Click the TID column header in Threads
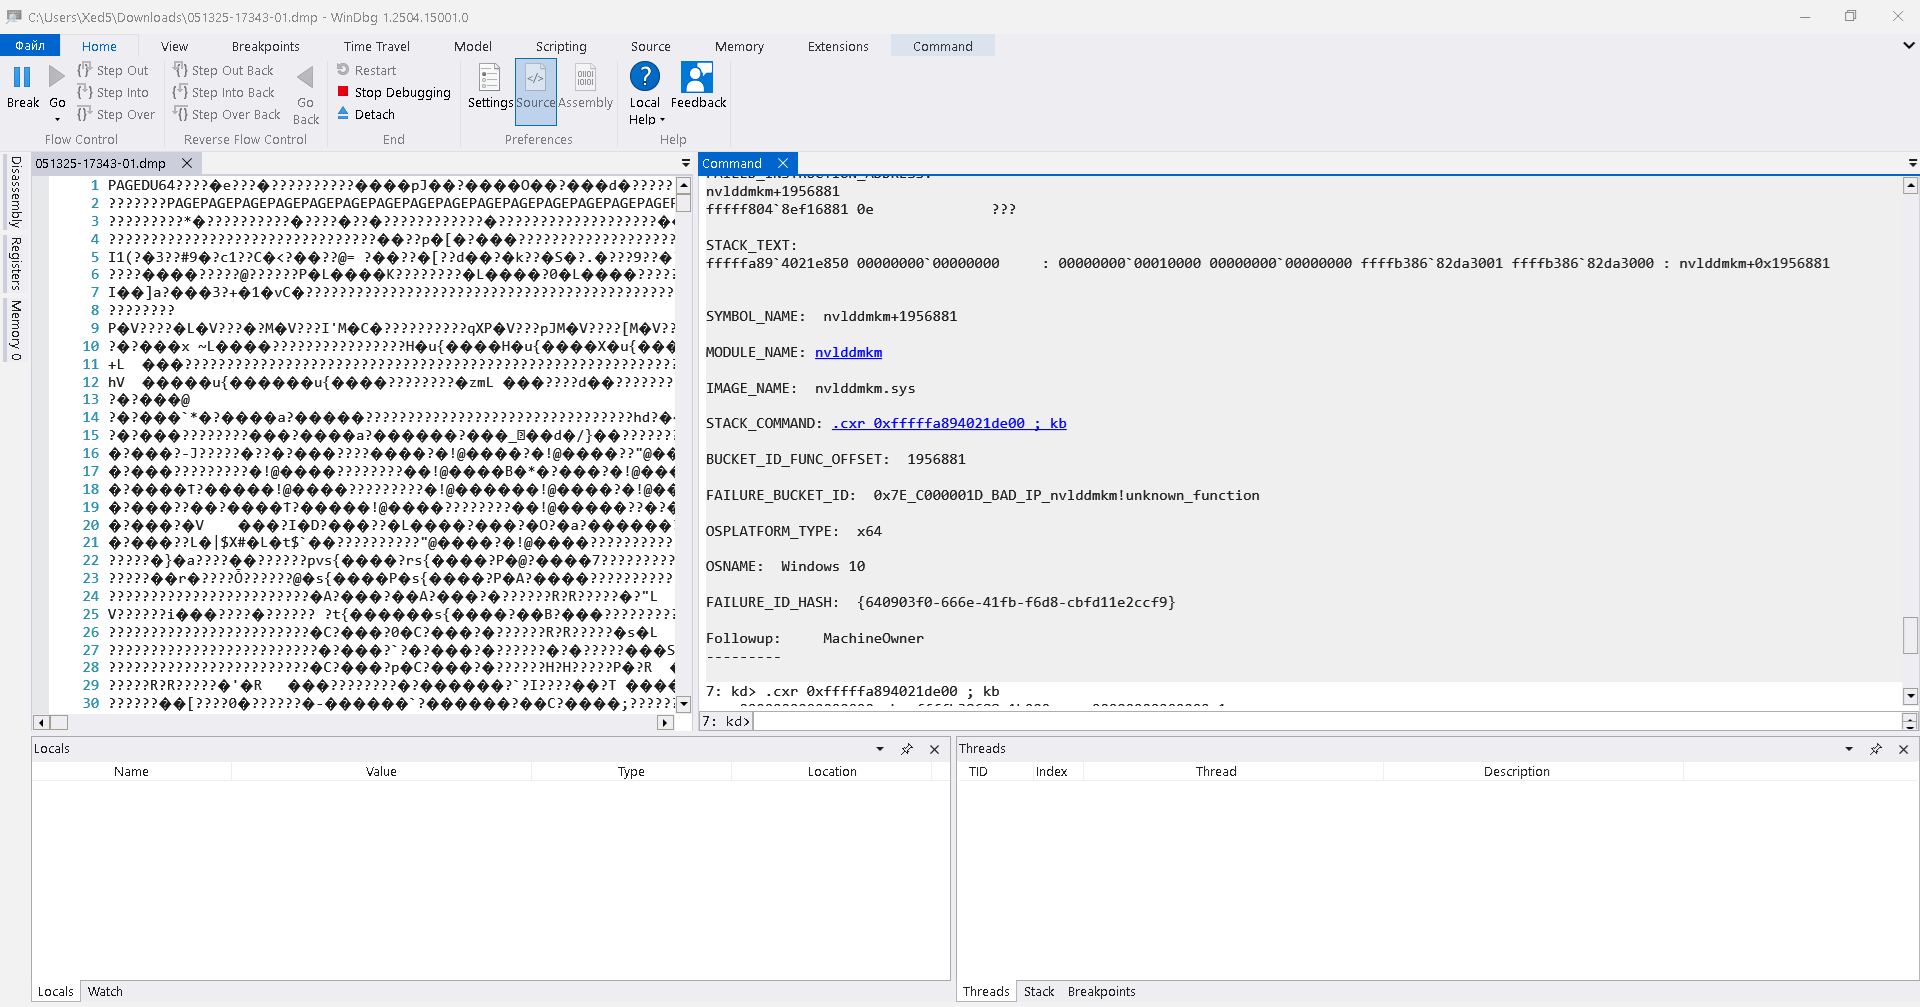 (x=978, y=771)
